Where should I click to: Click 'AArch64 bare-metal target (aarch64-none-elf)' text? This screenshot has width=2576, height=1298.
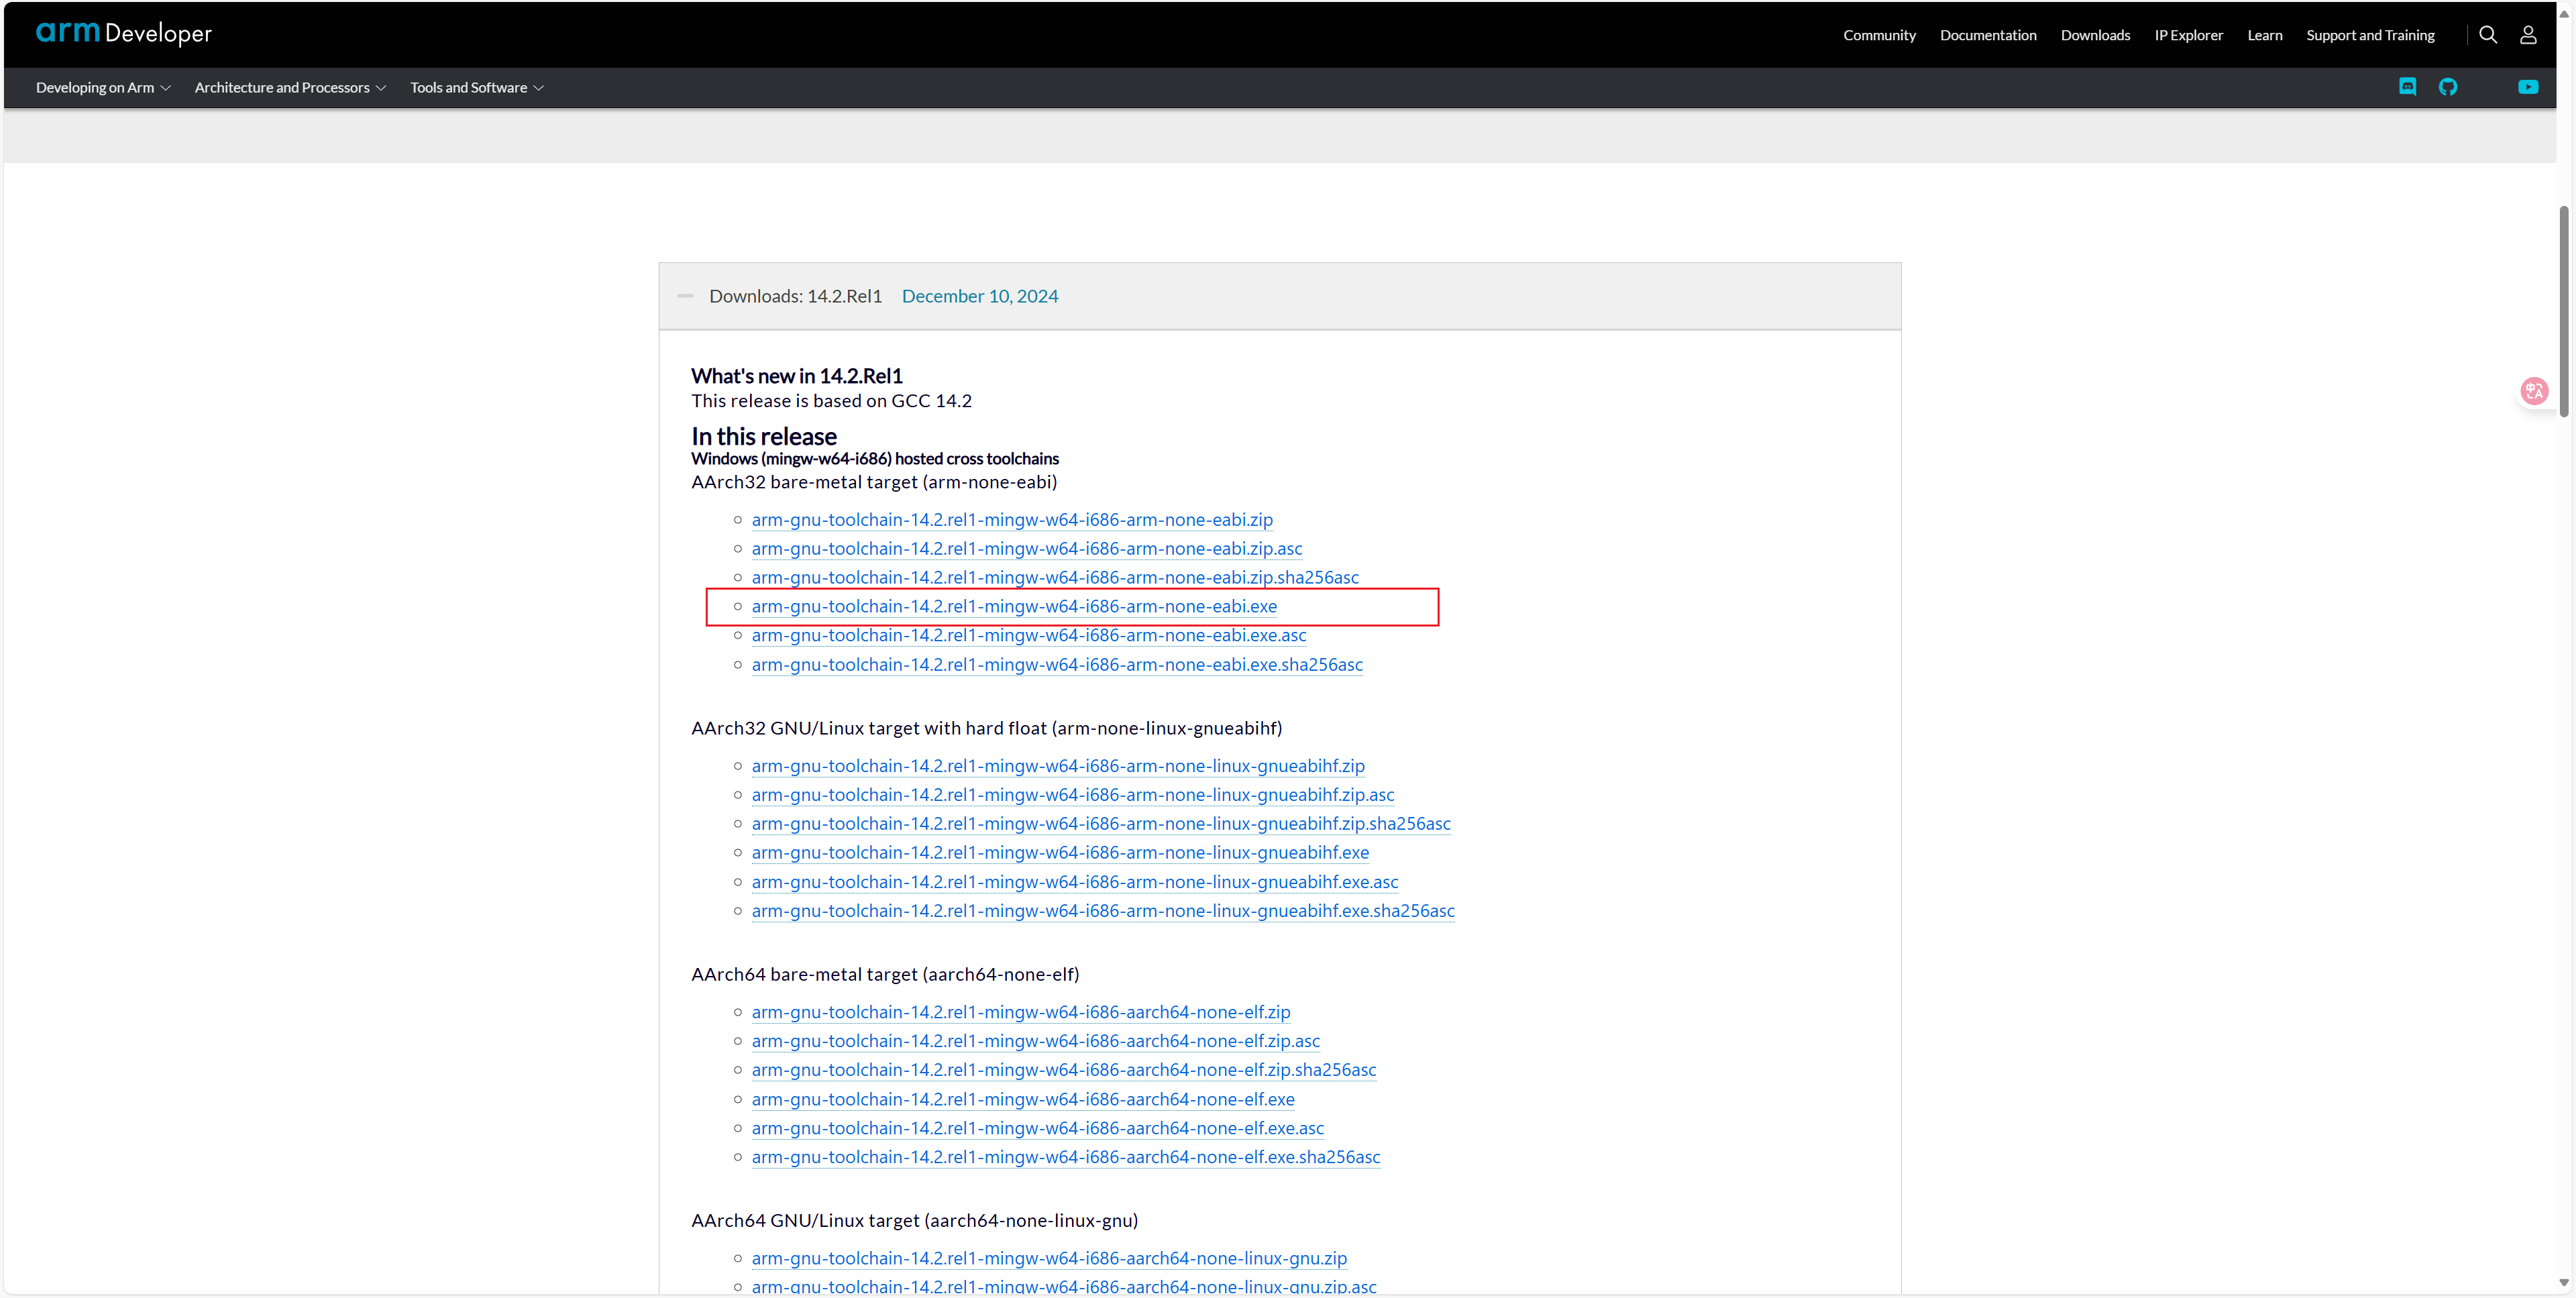[x=885, y=974]
